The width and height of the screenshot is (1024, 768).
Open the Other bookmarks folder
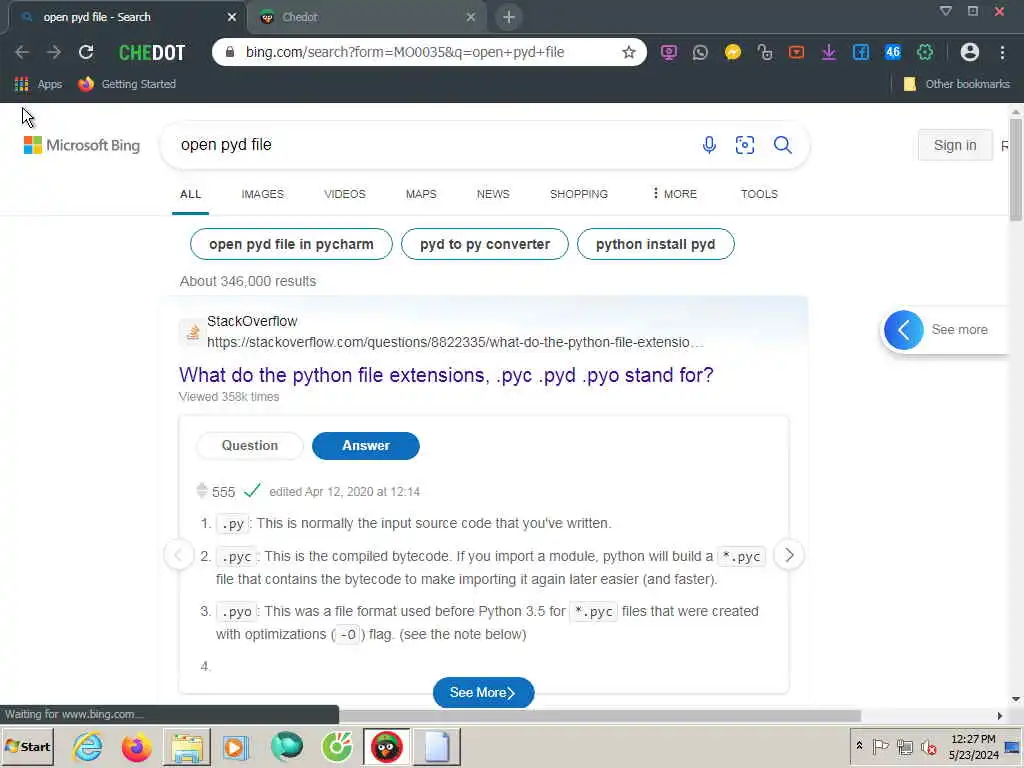(x=957, y=84)
